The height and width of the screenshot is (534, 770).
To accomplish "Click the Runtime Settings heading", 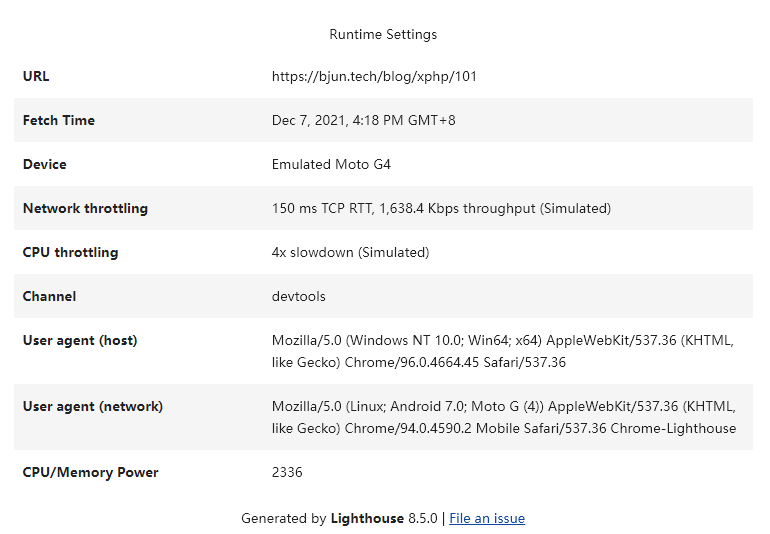I will pos(383,34).
